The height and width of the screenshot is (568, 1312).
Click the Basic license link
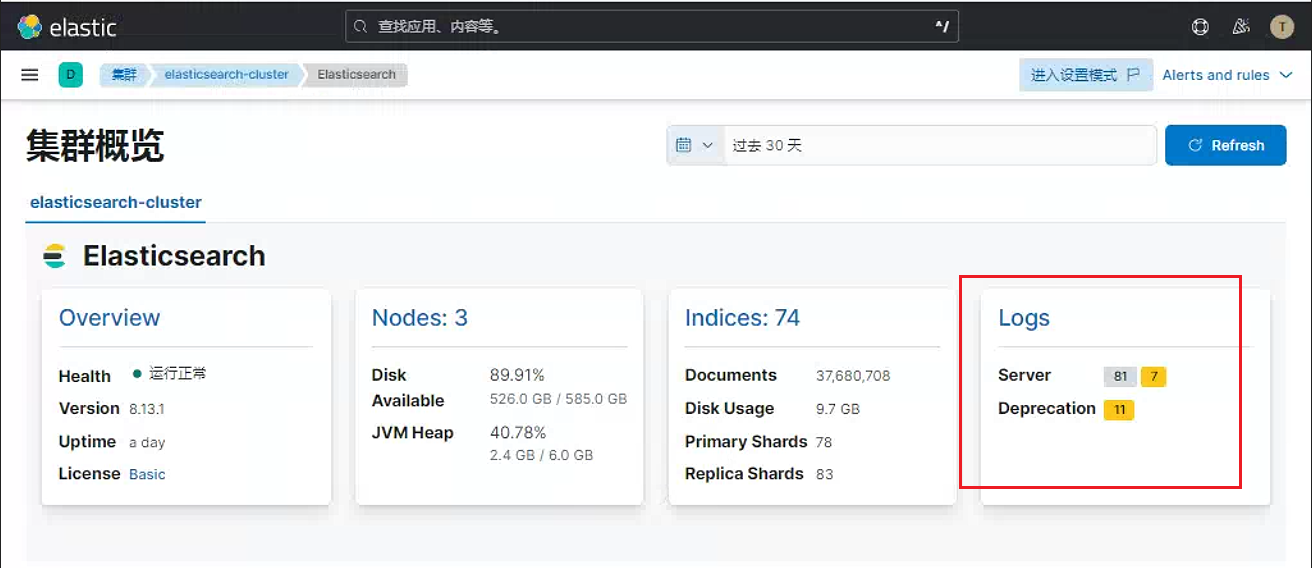point(147,474)
